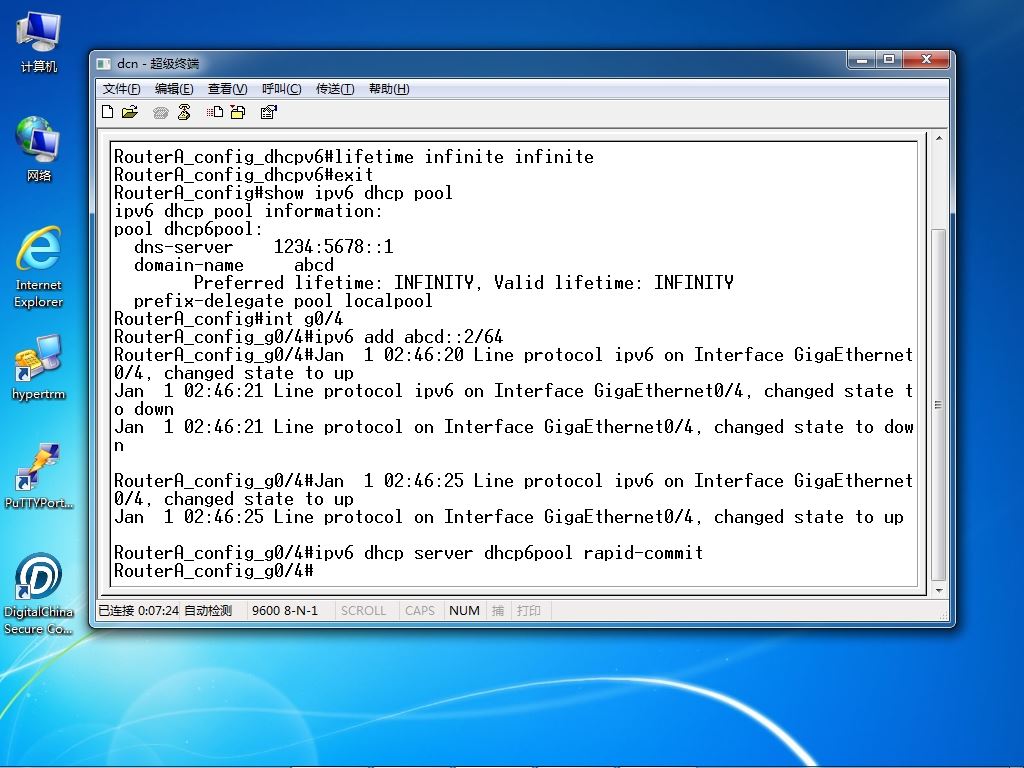
Task: Select the PuTTYPort desktop shortcut
Action: tap(39, 477)
